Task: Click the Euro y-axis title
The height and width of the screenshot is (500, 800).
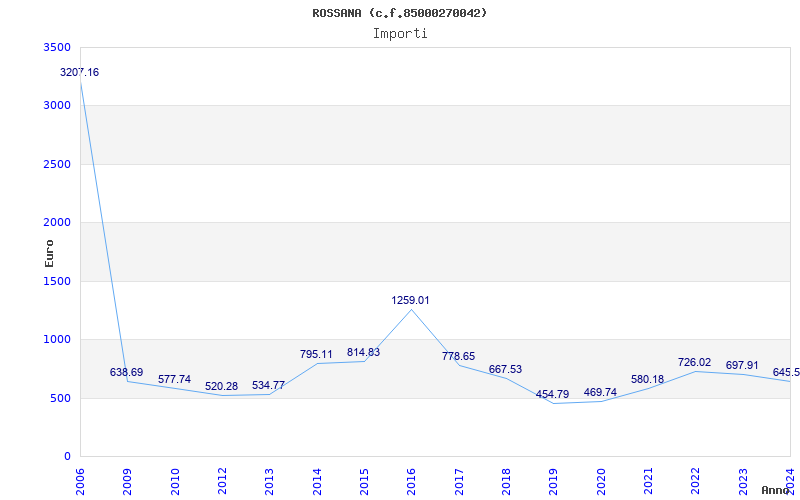Action: click(49, 253)
